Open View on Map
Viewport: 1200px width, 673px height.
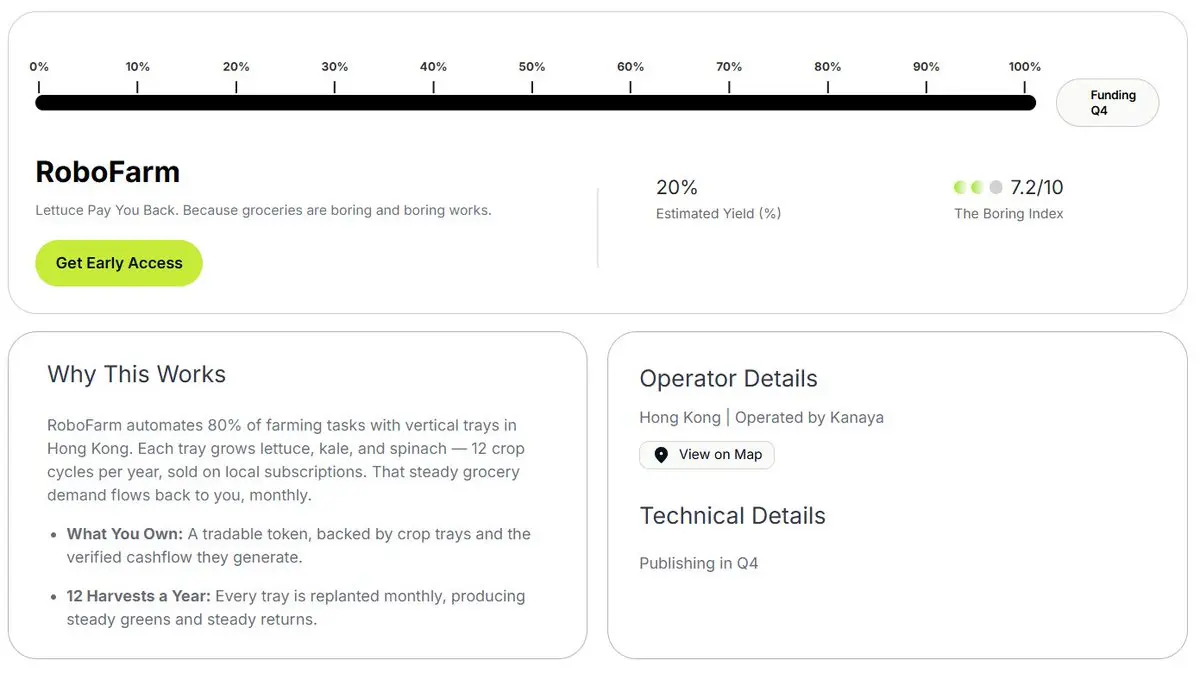(x=707, y=455)
